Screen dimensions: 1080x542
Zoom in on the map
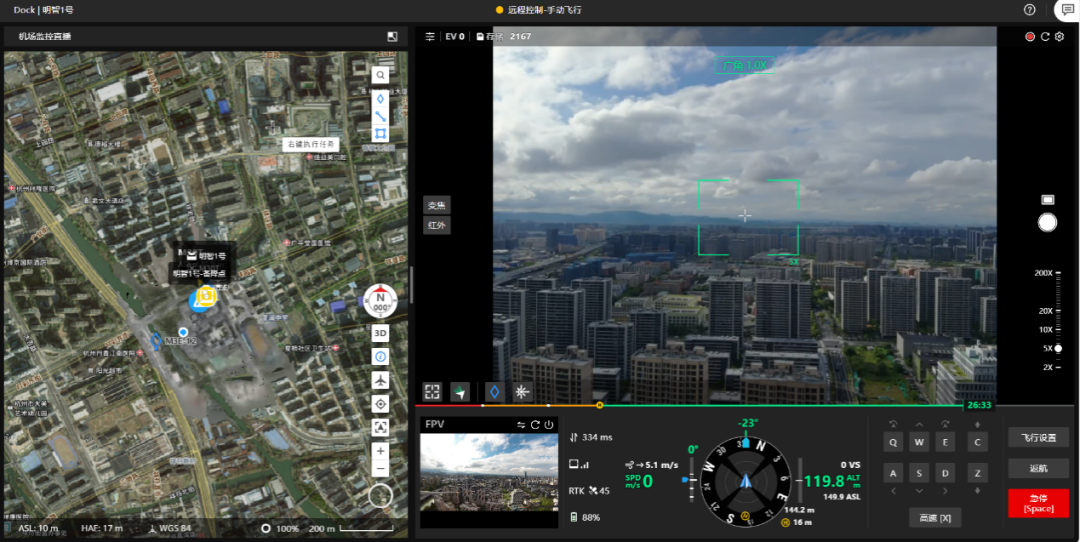click(380, 451)
